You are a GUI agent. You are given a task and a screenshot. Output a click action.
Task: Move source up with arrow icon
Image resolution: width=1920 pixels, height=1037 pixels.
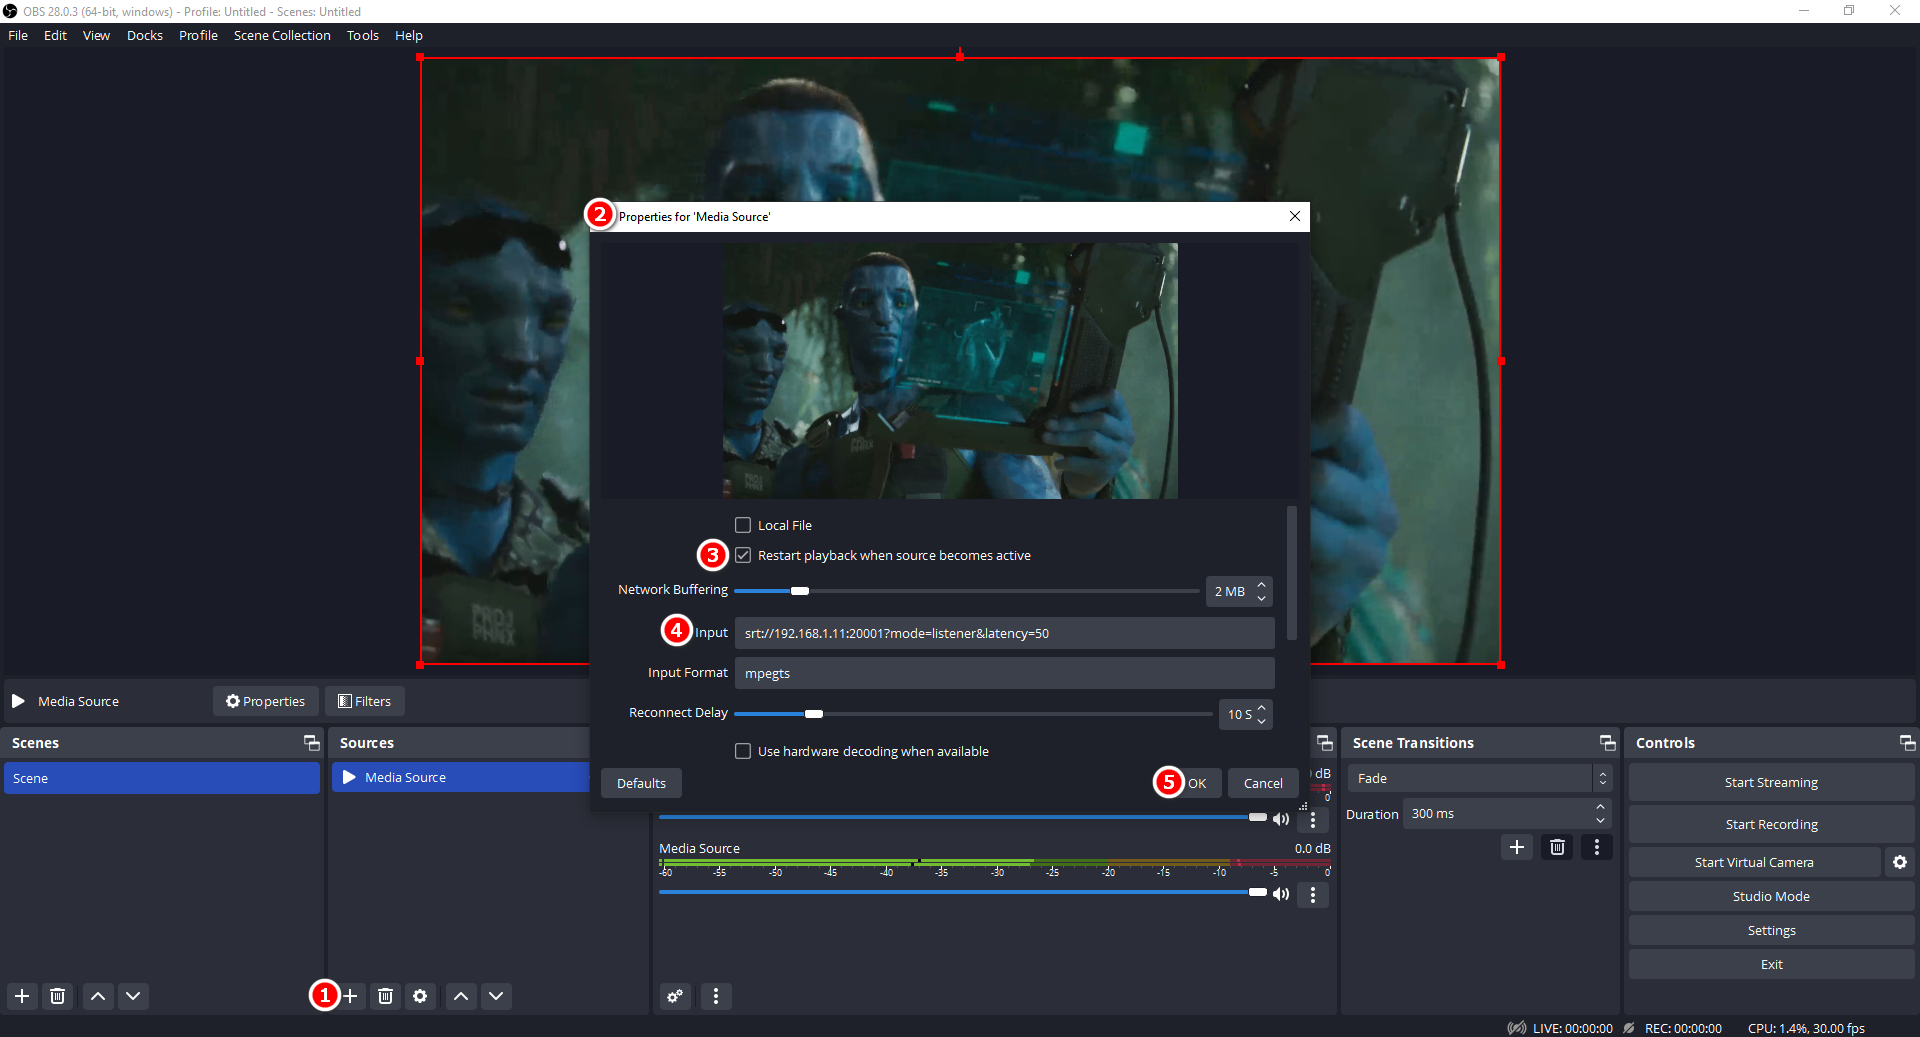(x=461, y=996)
